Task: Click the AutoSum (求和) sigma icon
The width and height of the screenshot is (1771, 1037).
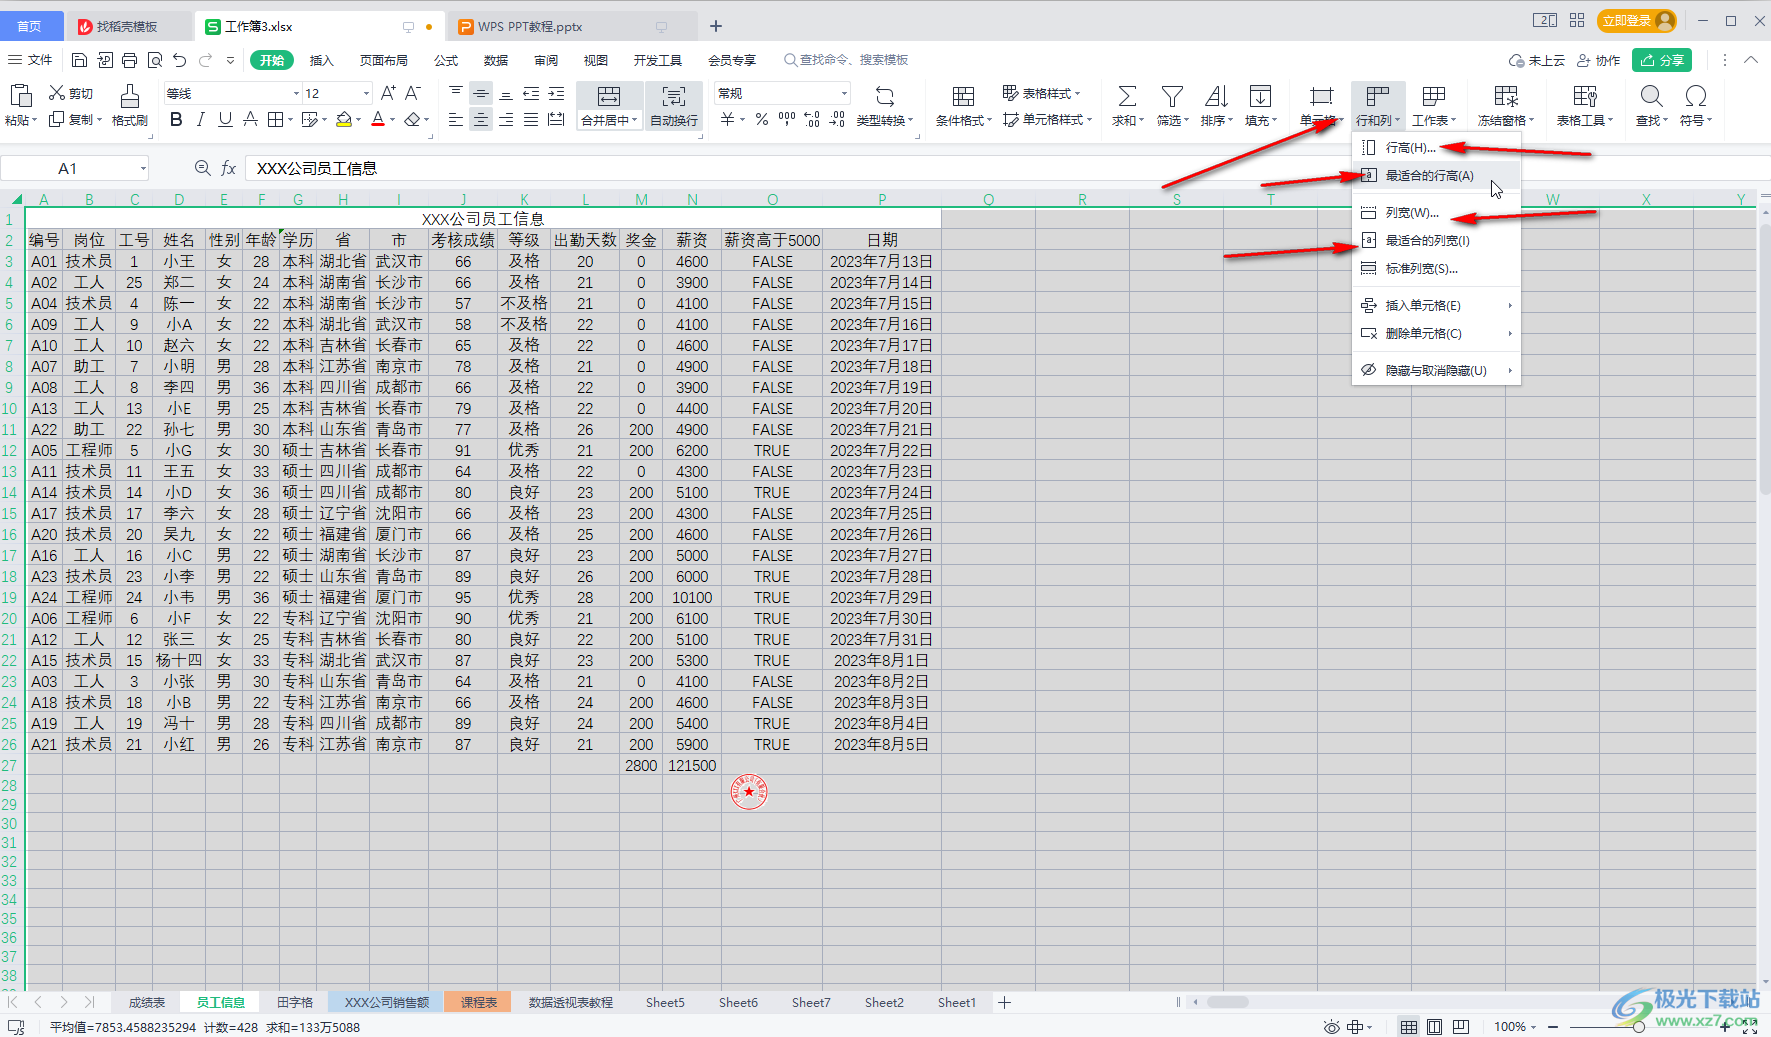Action: point(1127,96)
